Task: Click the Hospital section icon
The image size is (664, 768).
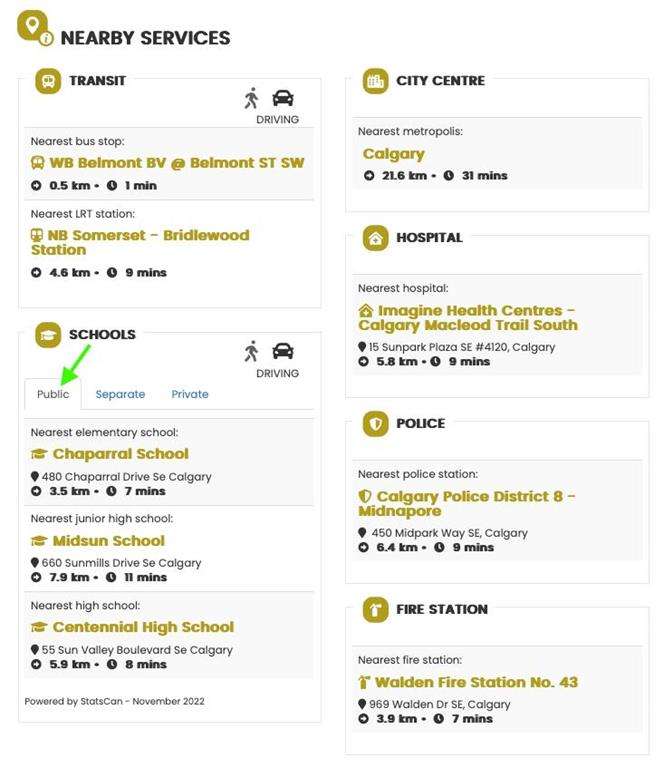Action: [x=375, y=238]
